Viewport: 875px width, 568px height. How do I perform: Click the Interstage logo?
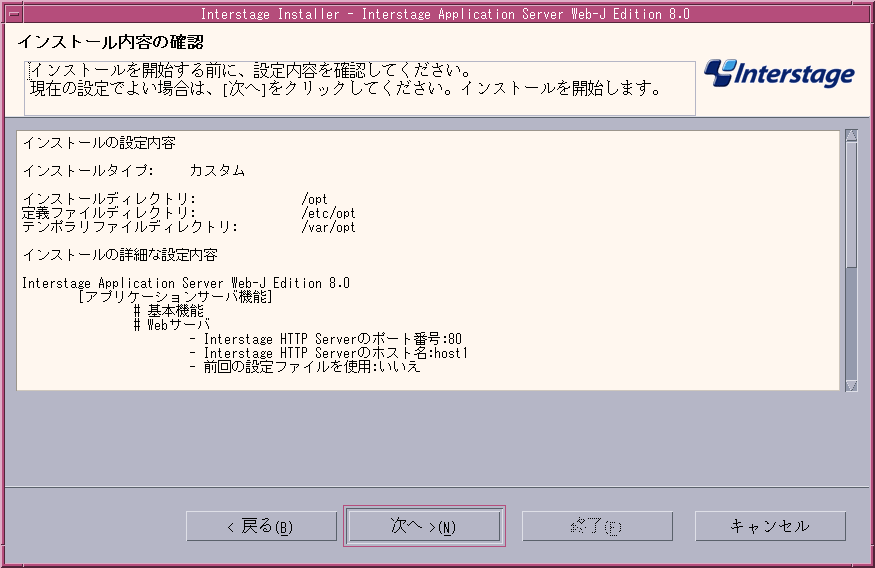pos(779,74)
